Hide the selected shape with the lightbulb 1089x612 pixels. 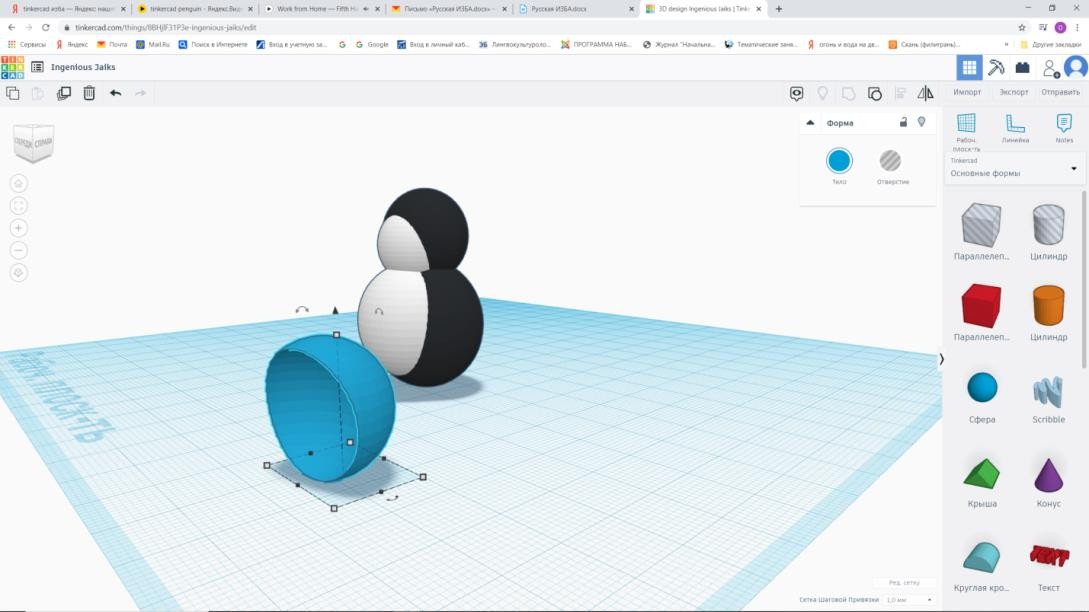point(922,122)
